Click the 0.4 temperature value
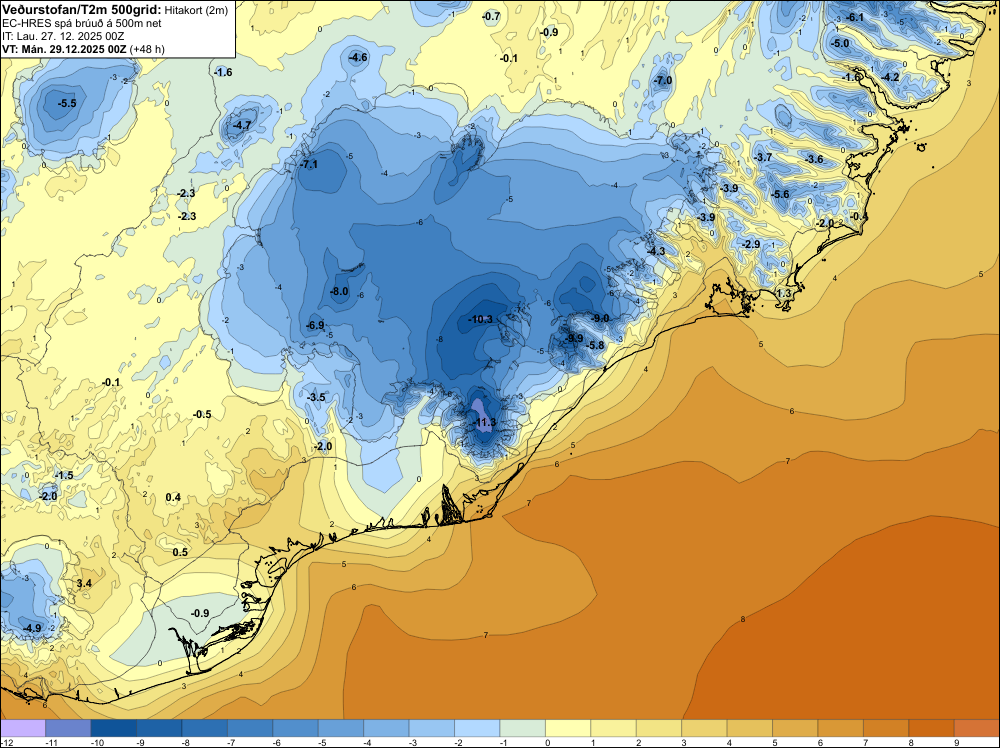The width and height of the screenshot is (1000, 748). click(173, 497)
